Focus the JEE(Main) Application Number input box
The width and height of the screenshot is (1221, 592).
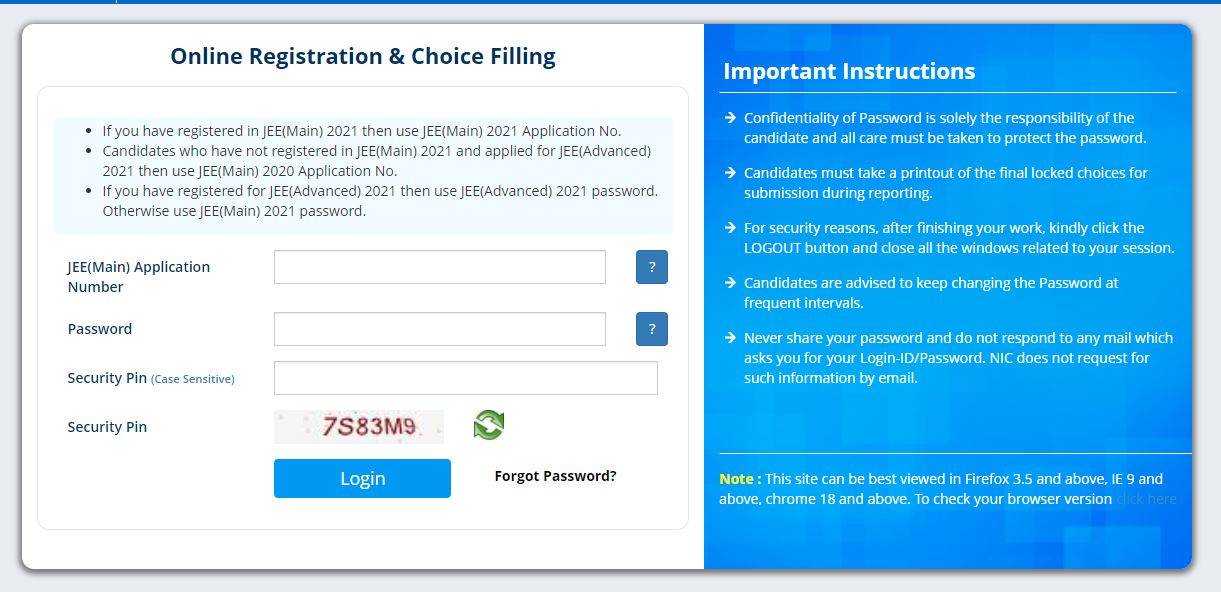coord(439,267)
